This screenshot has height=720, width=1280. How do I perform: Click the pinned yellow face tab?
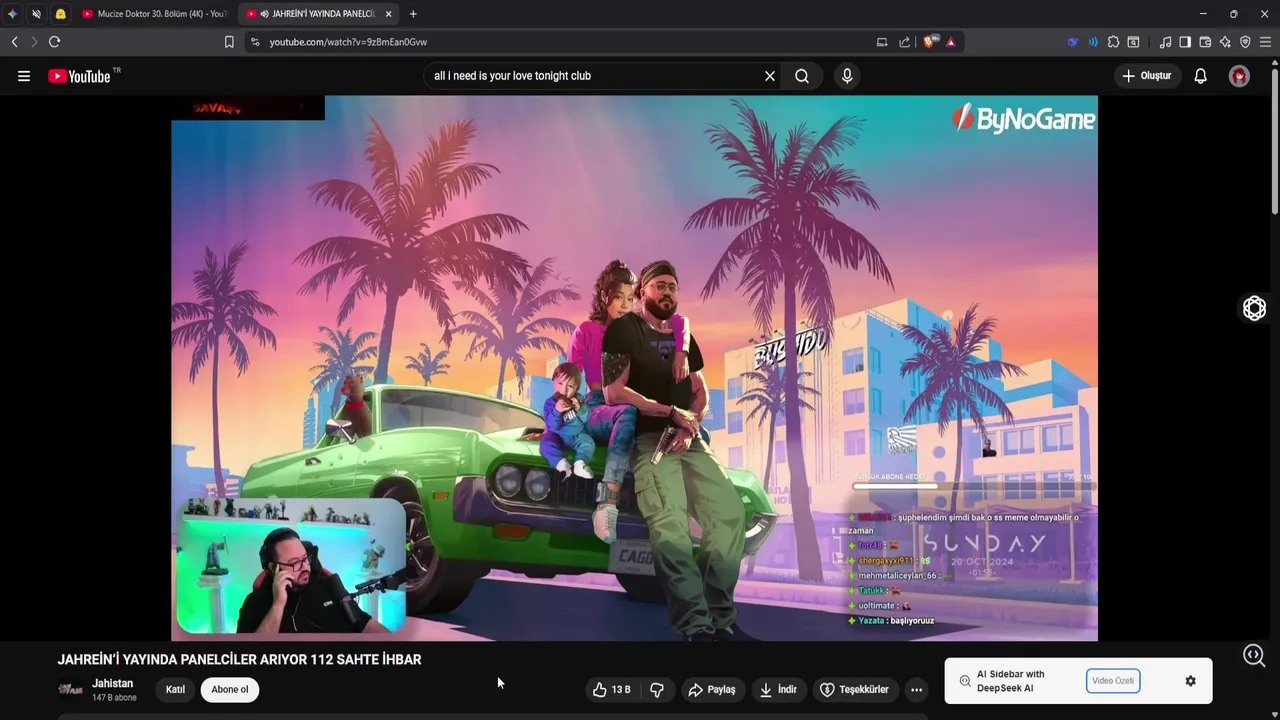60,14
